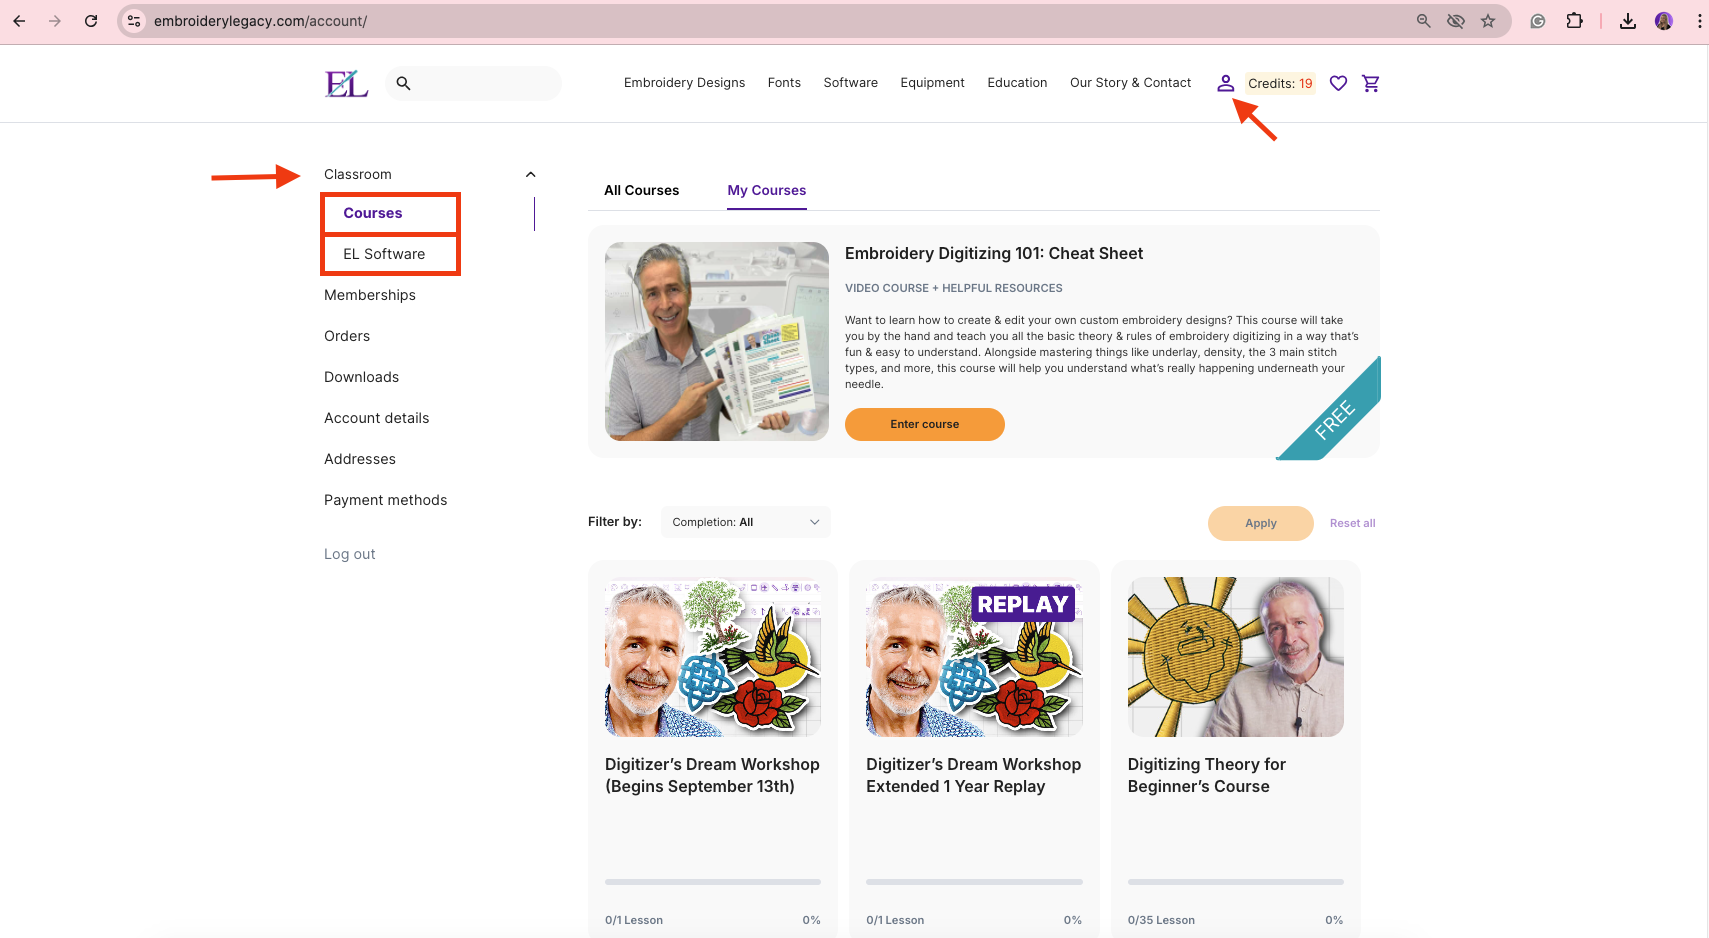The width and height of the screenshot is (1709, 938).
Task: Go to Orders in sidebar
Action: [347, 336]
